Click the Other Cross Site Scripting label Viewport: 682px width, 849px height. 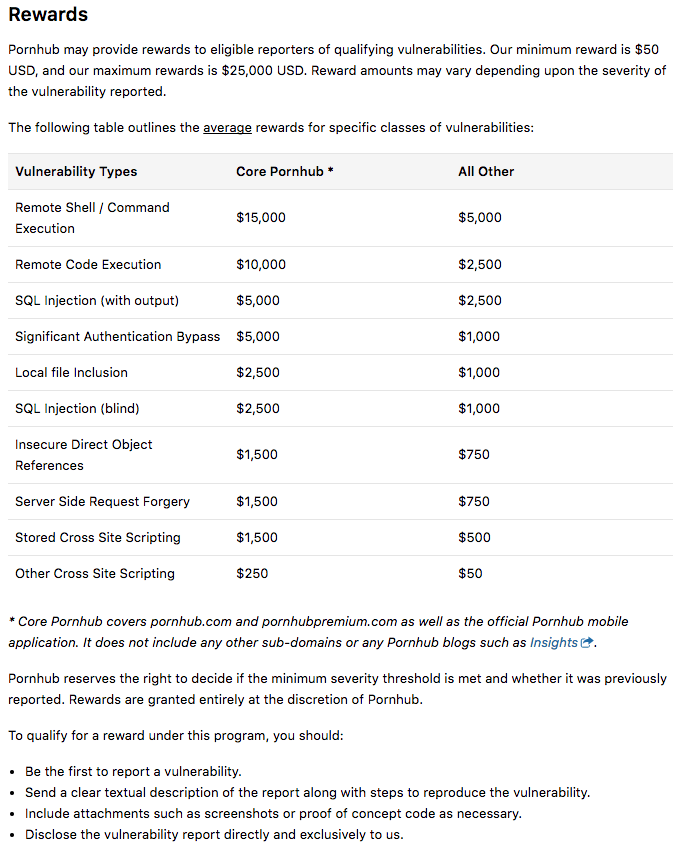point(95,573)
